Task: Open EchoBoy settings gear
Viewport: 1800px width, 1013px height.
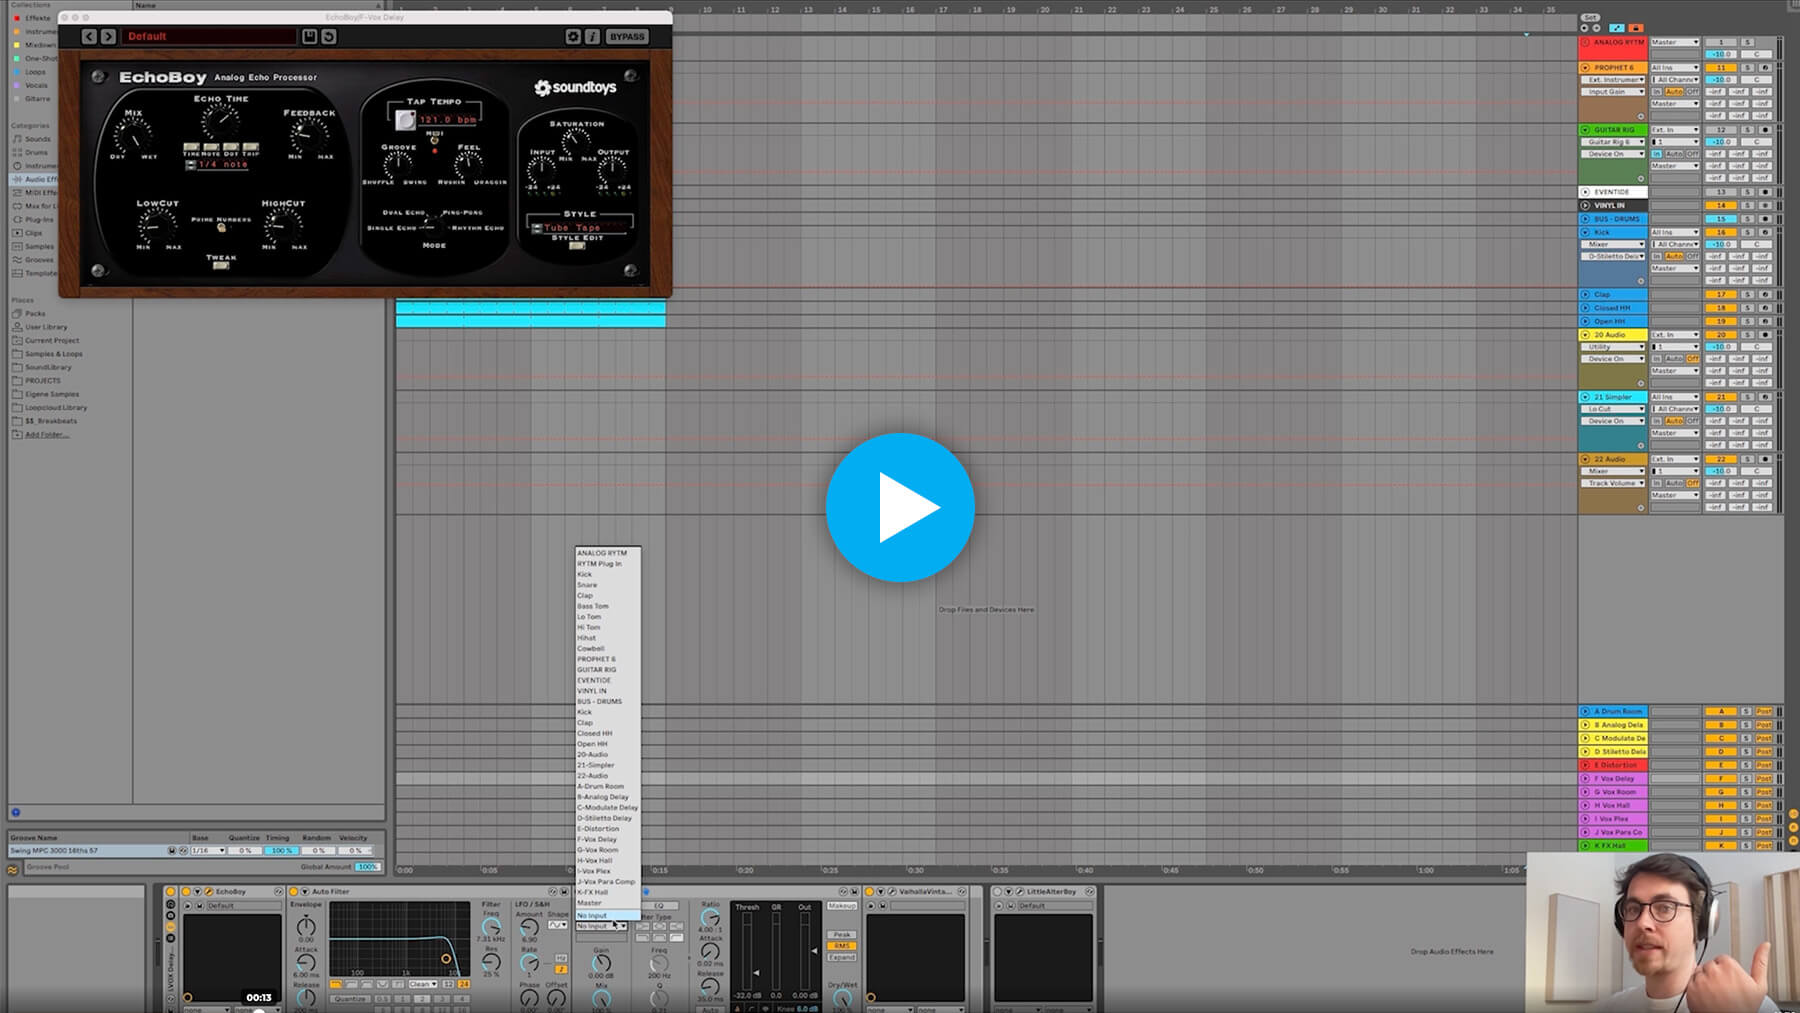Action: (x=573, y=36)
